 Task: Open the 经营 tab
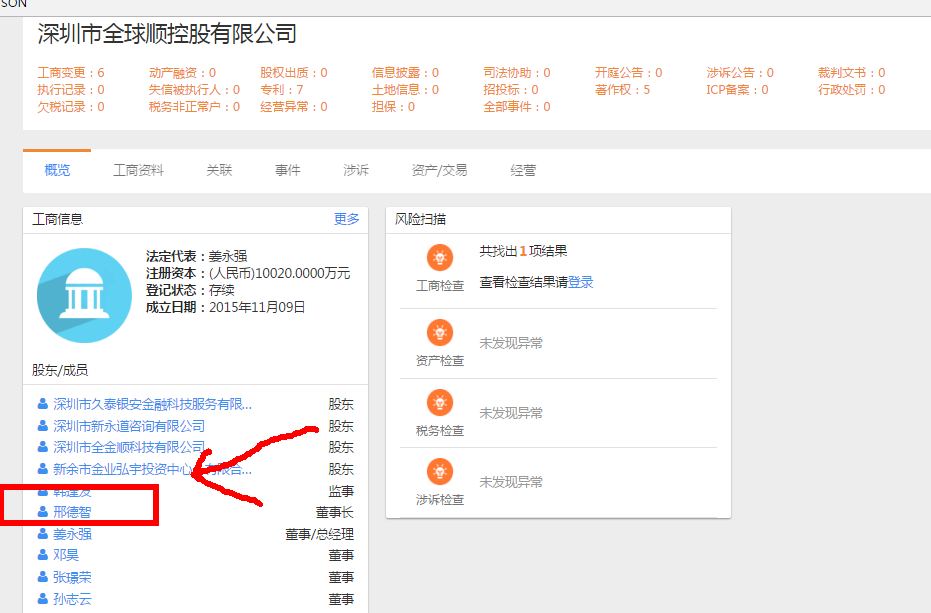coord(523,170)
